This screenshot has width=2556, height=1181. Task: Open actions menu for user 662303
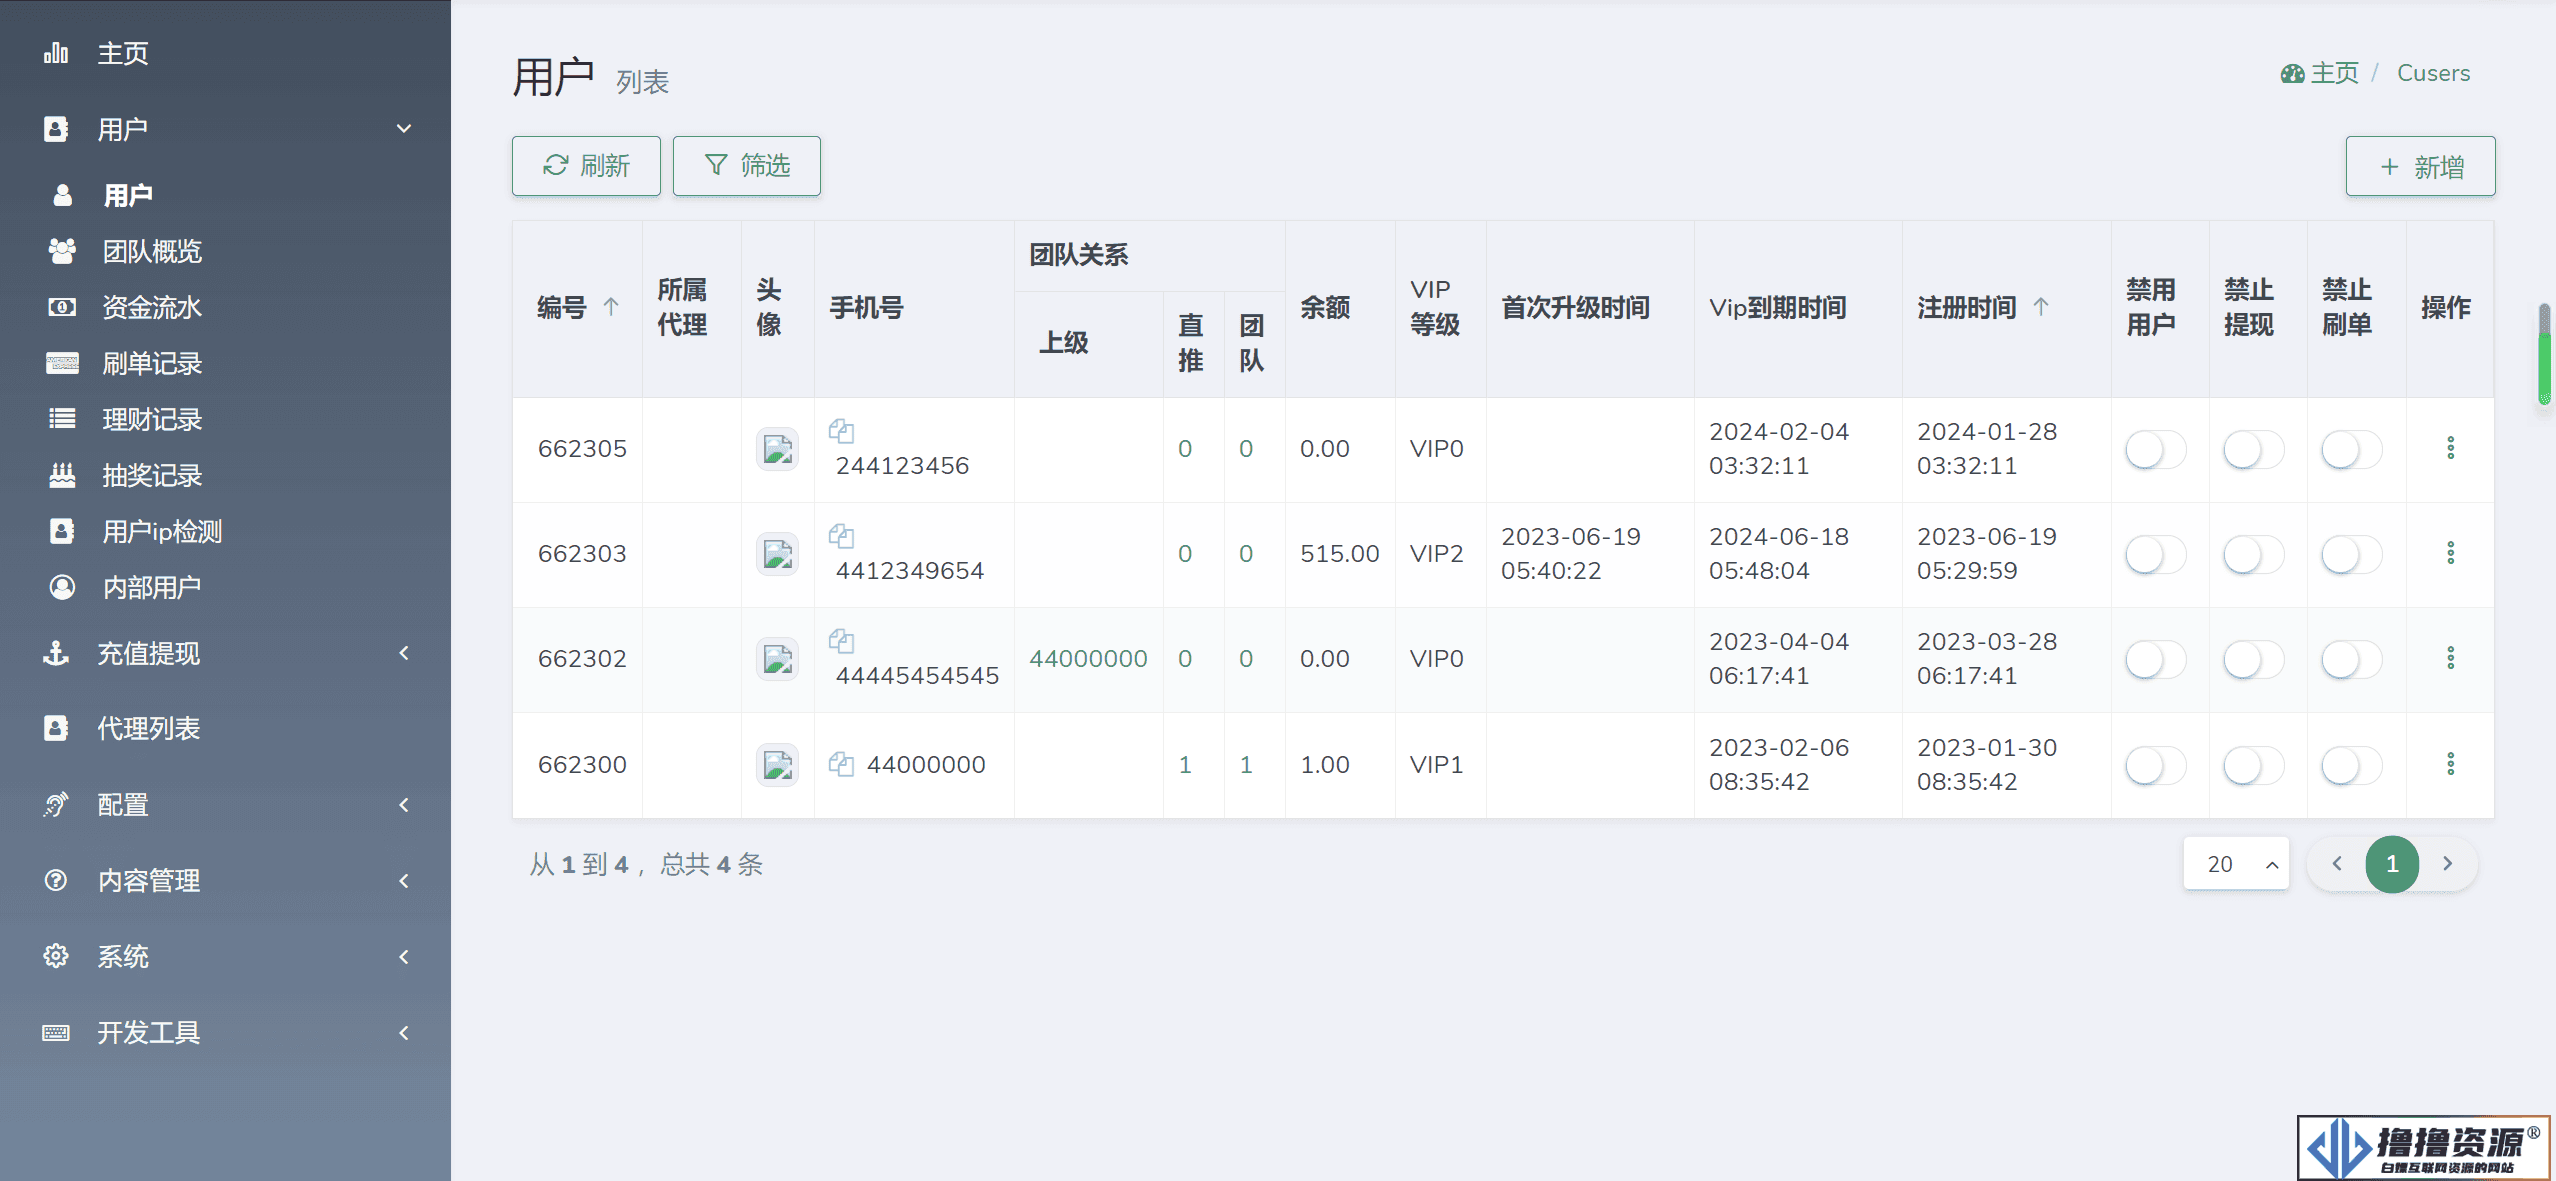click(2450, 553)
